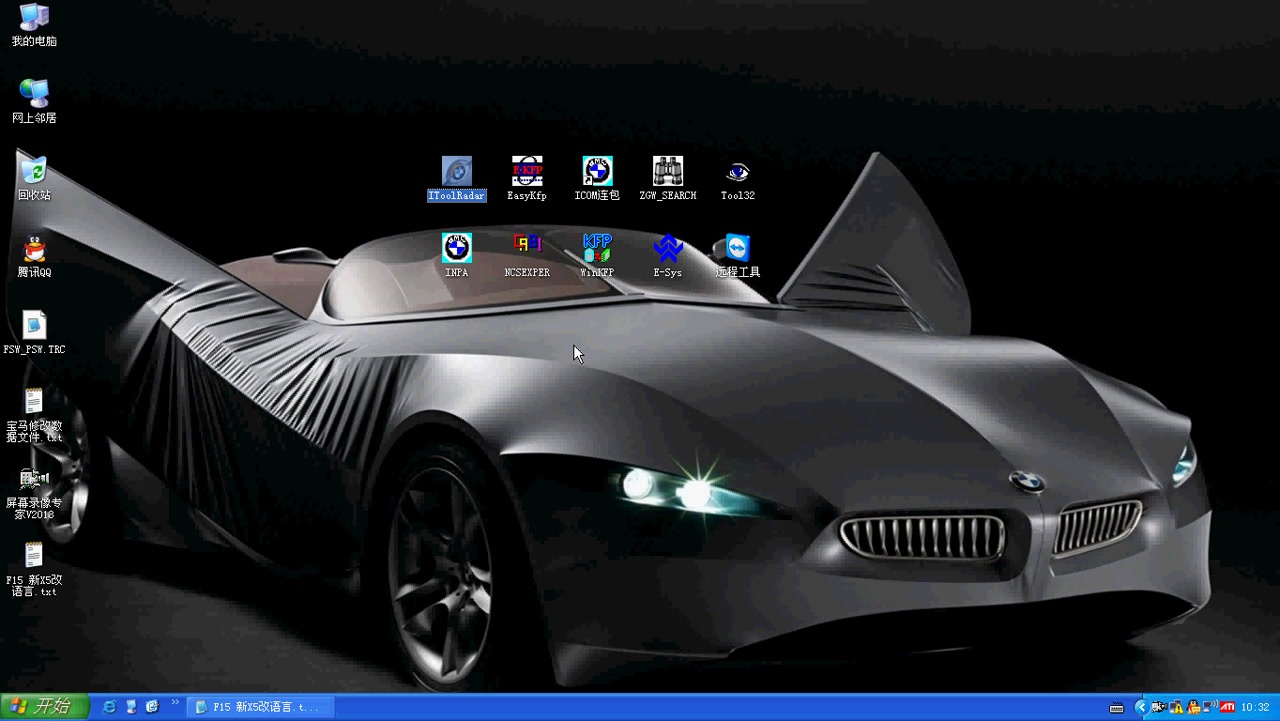Click the Show Desktop quick launch icon
The height and width of the screenshot is (721, 1280).
[131, 707]
